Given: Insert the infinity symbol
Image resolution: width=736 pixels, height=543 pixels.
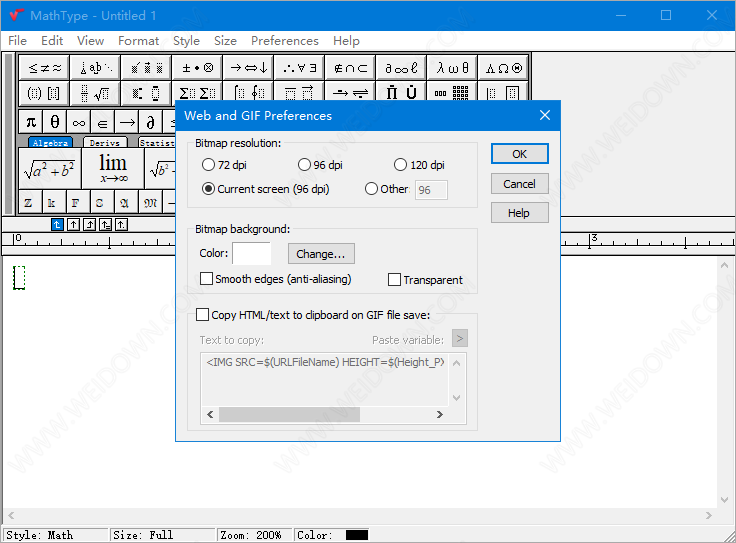Looking at the screenshot, I should click(79, 122).
